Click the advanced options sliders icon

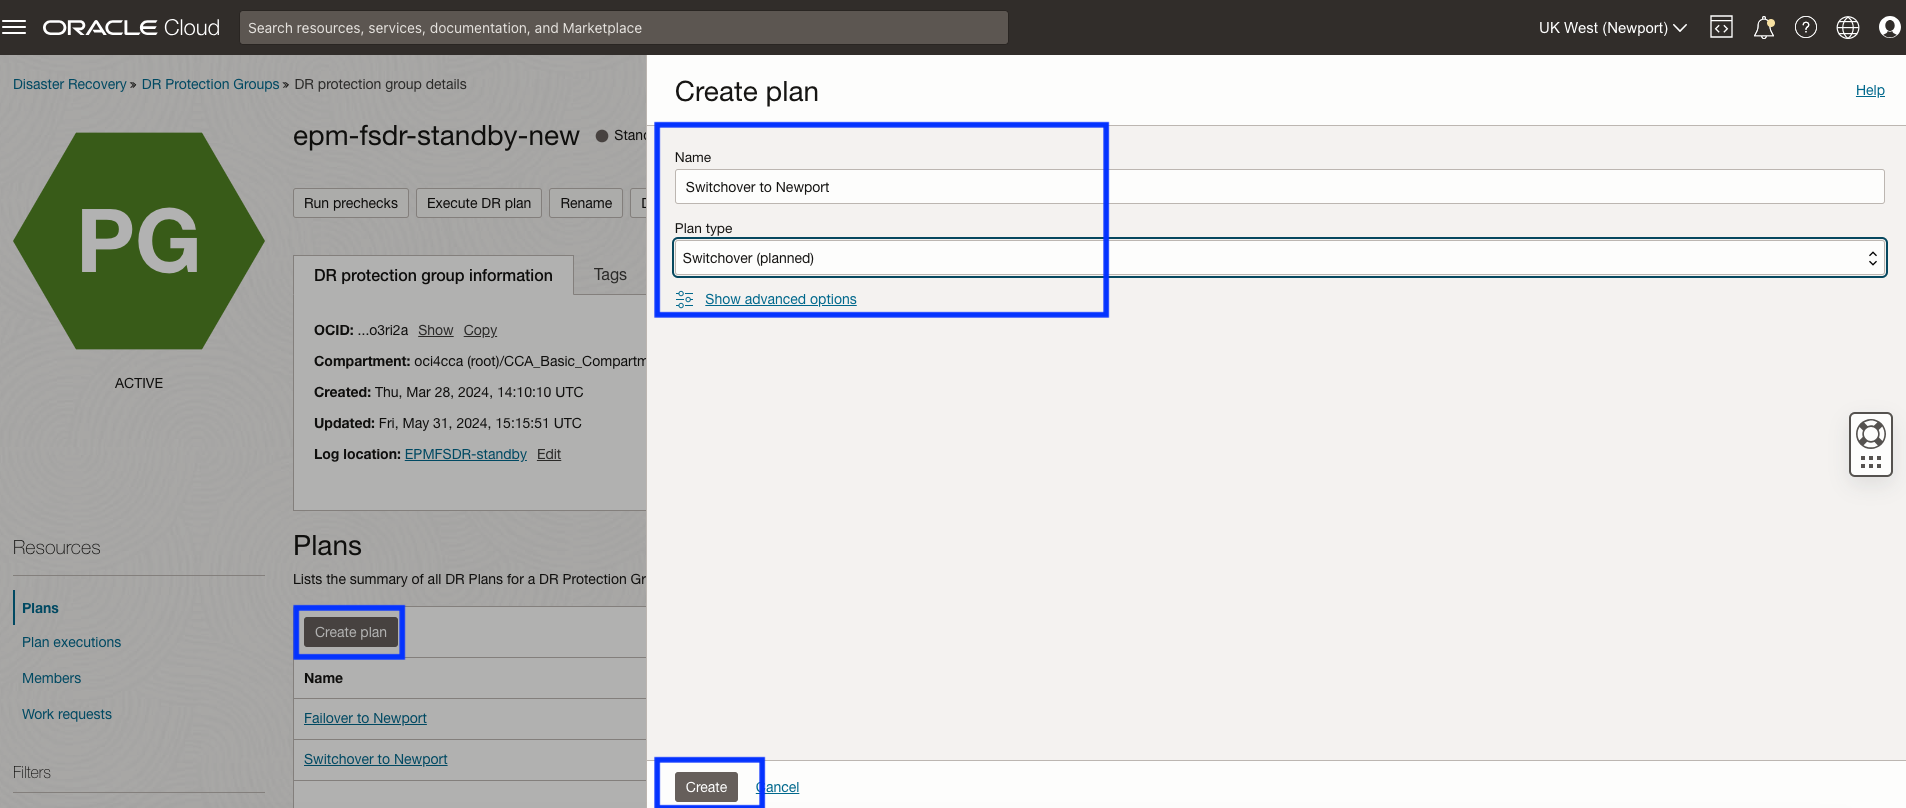684,299
